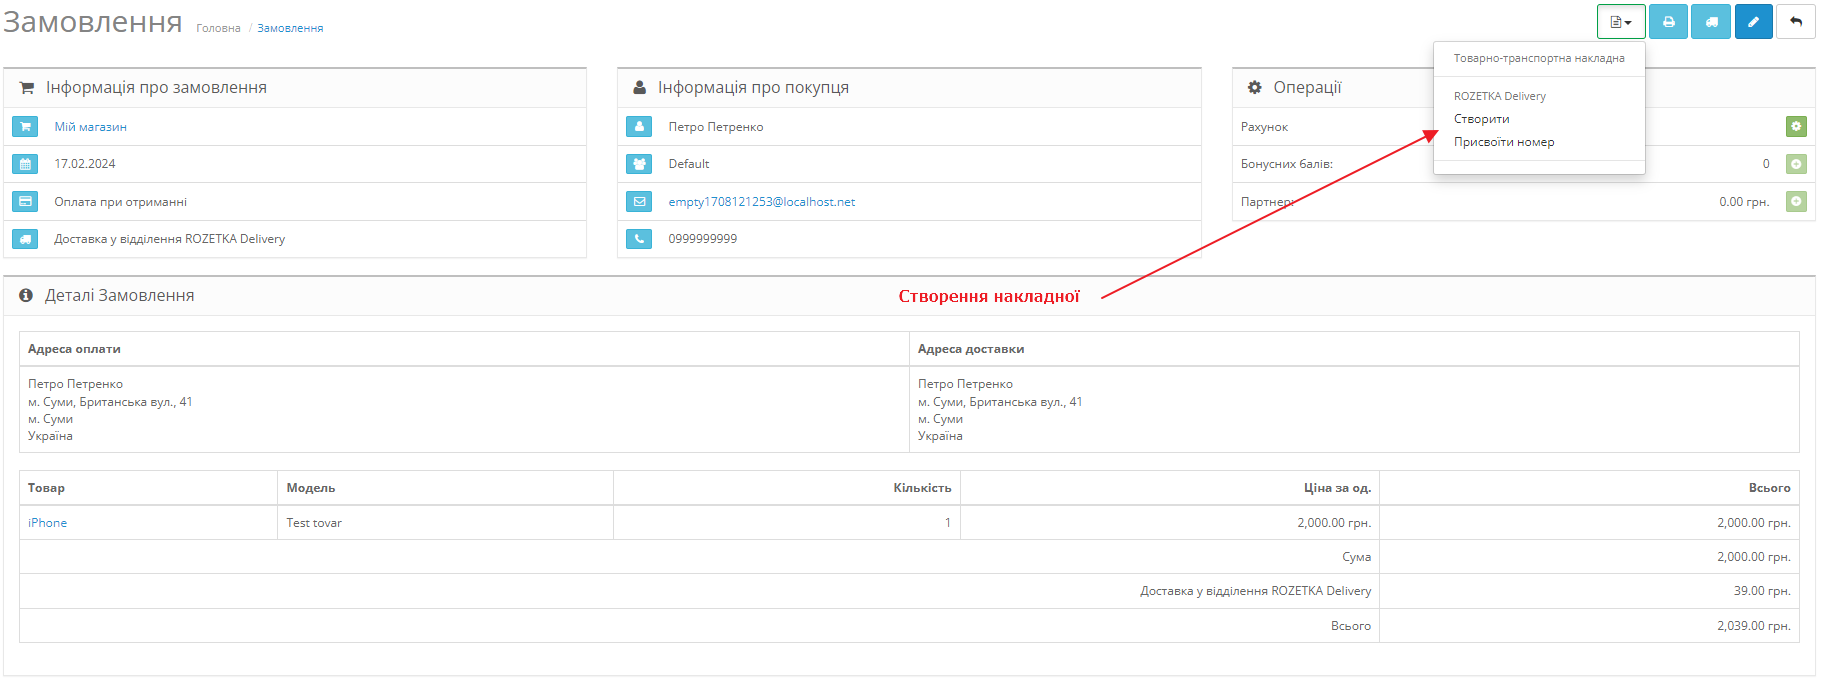The height and width of the screenshot is (686, 1826).
Task: Click the print invoice icon button
Action: click(1668, 22)
